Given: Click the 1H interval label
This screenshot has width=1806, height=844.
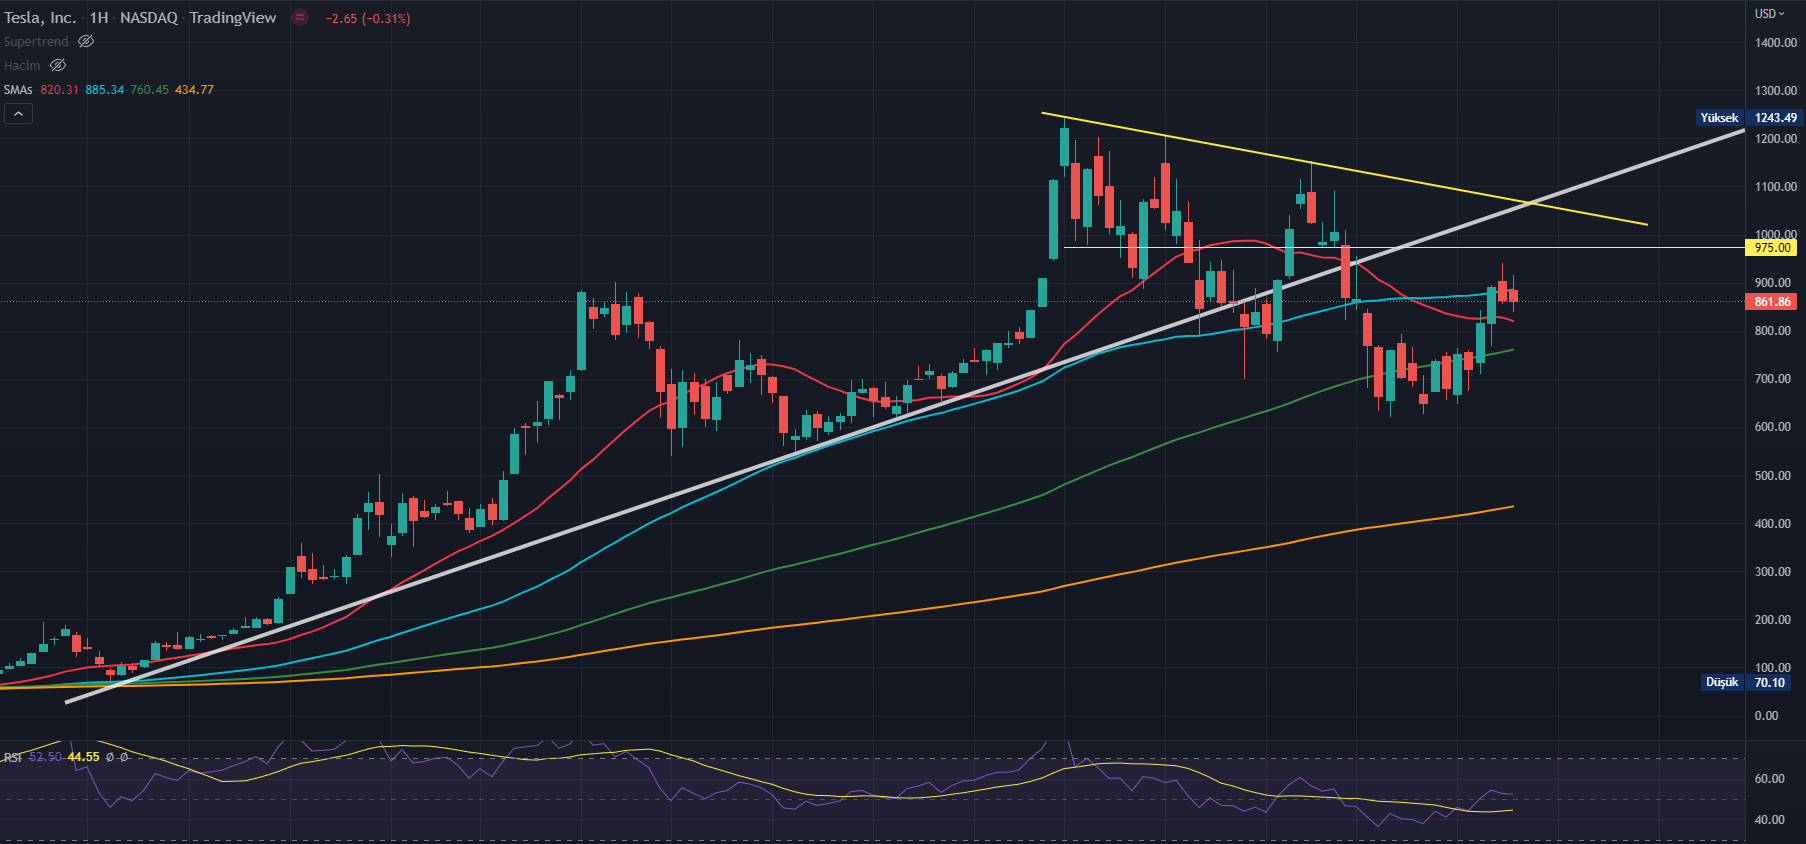Looking at the screenshot, I should [99, 18].
